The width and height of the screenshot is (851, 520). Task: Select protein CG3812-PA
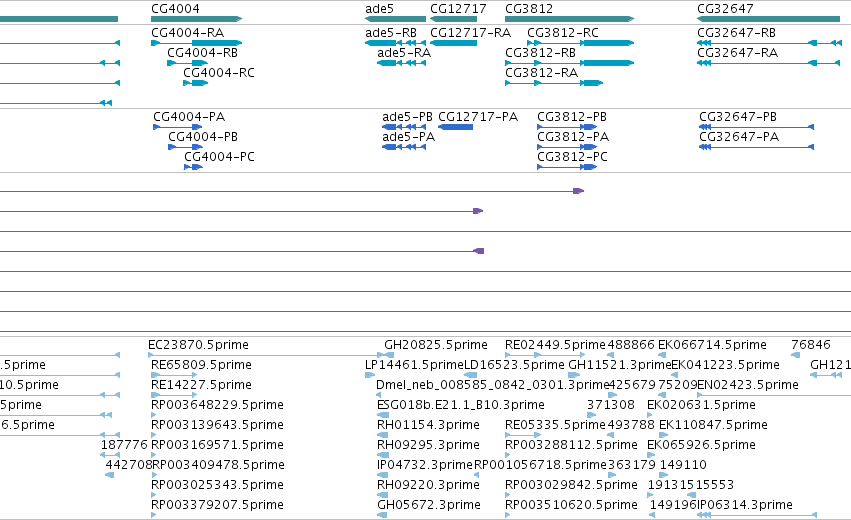[x=573, y=137]
